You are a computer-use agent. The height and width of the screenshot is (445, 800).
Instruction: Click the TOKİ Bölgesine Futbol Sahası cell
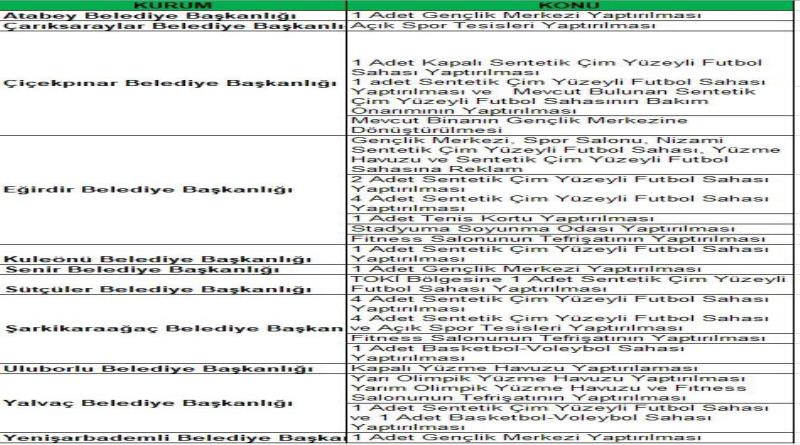[550, 285]
